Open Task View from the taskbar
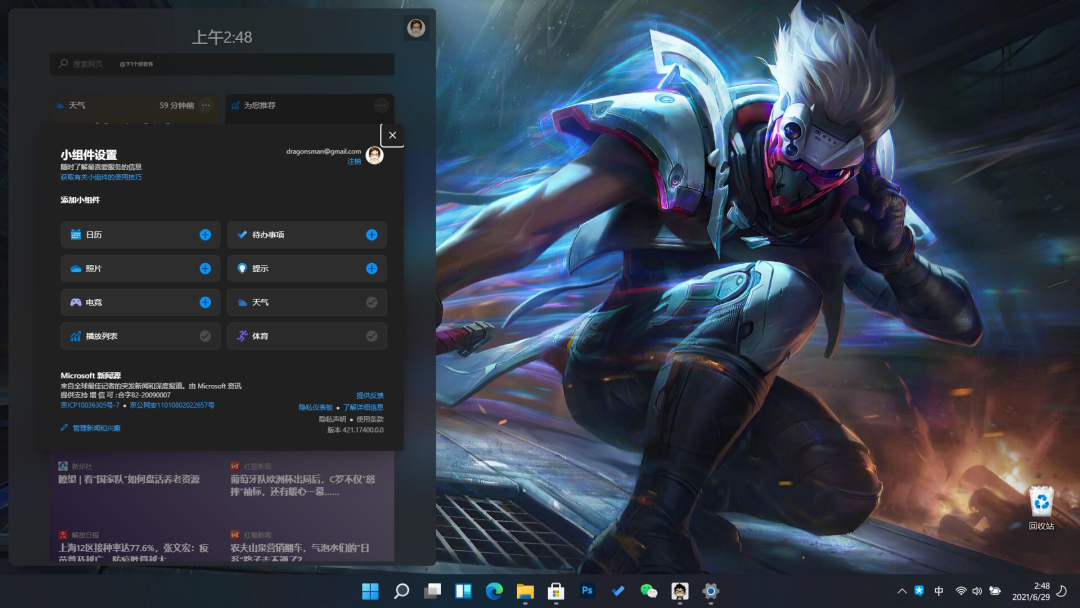Viewport: 1080px width, 608px height. [x=432, y=591]
